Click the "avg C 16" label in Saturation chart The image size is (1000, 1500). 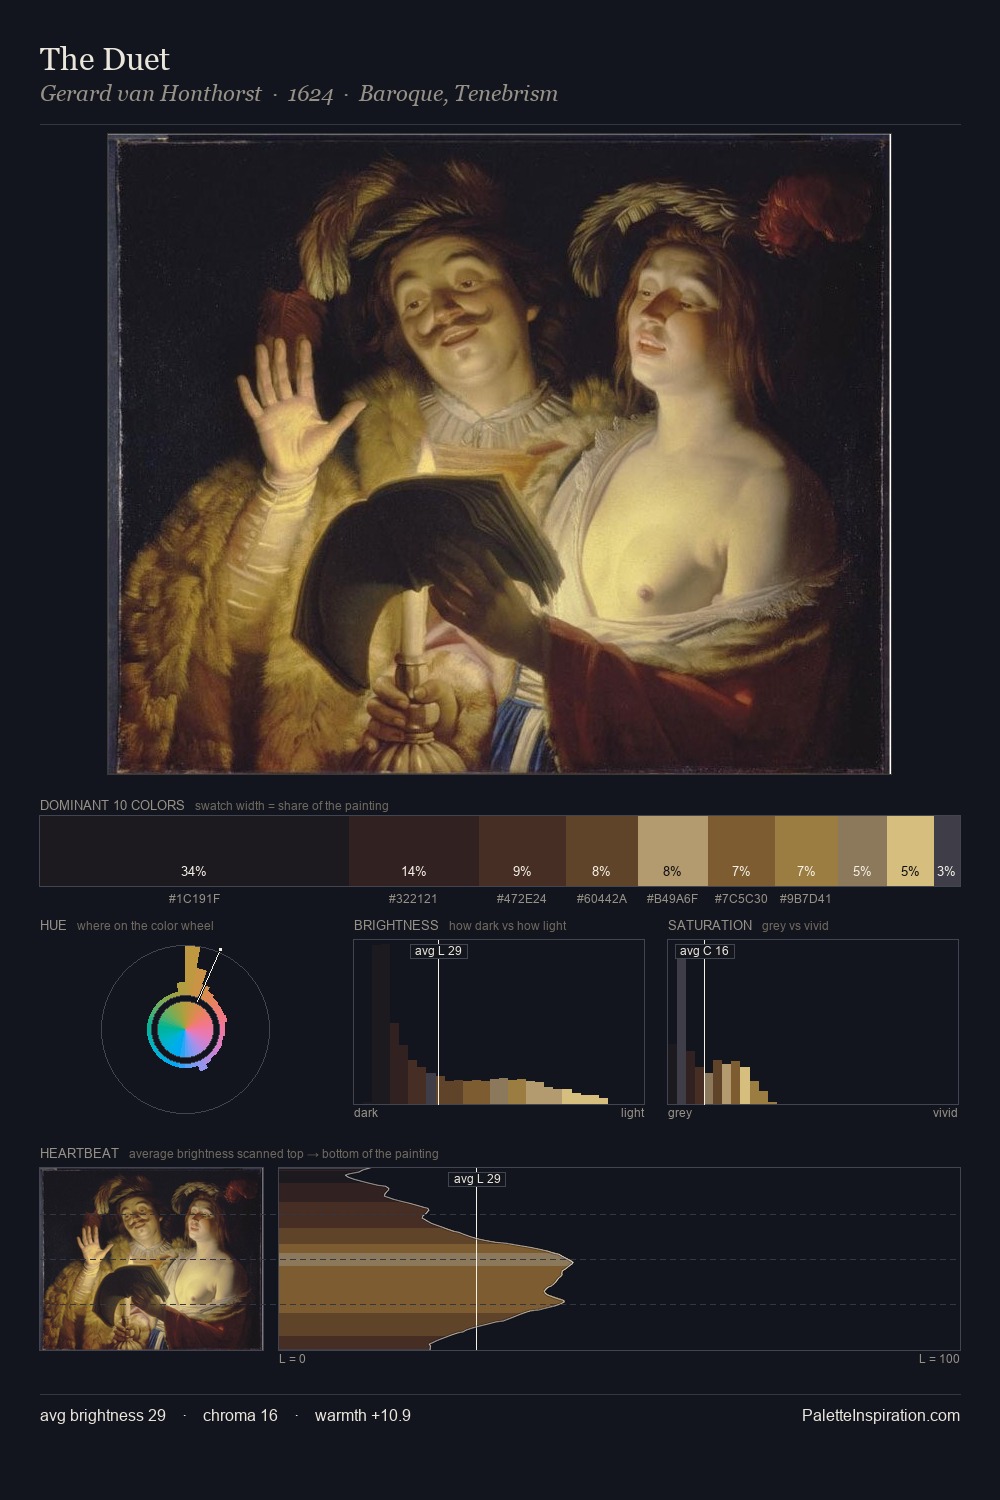point(705,951)
